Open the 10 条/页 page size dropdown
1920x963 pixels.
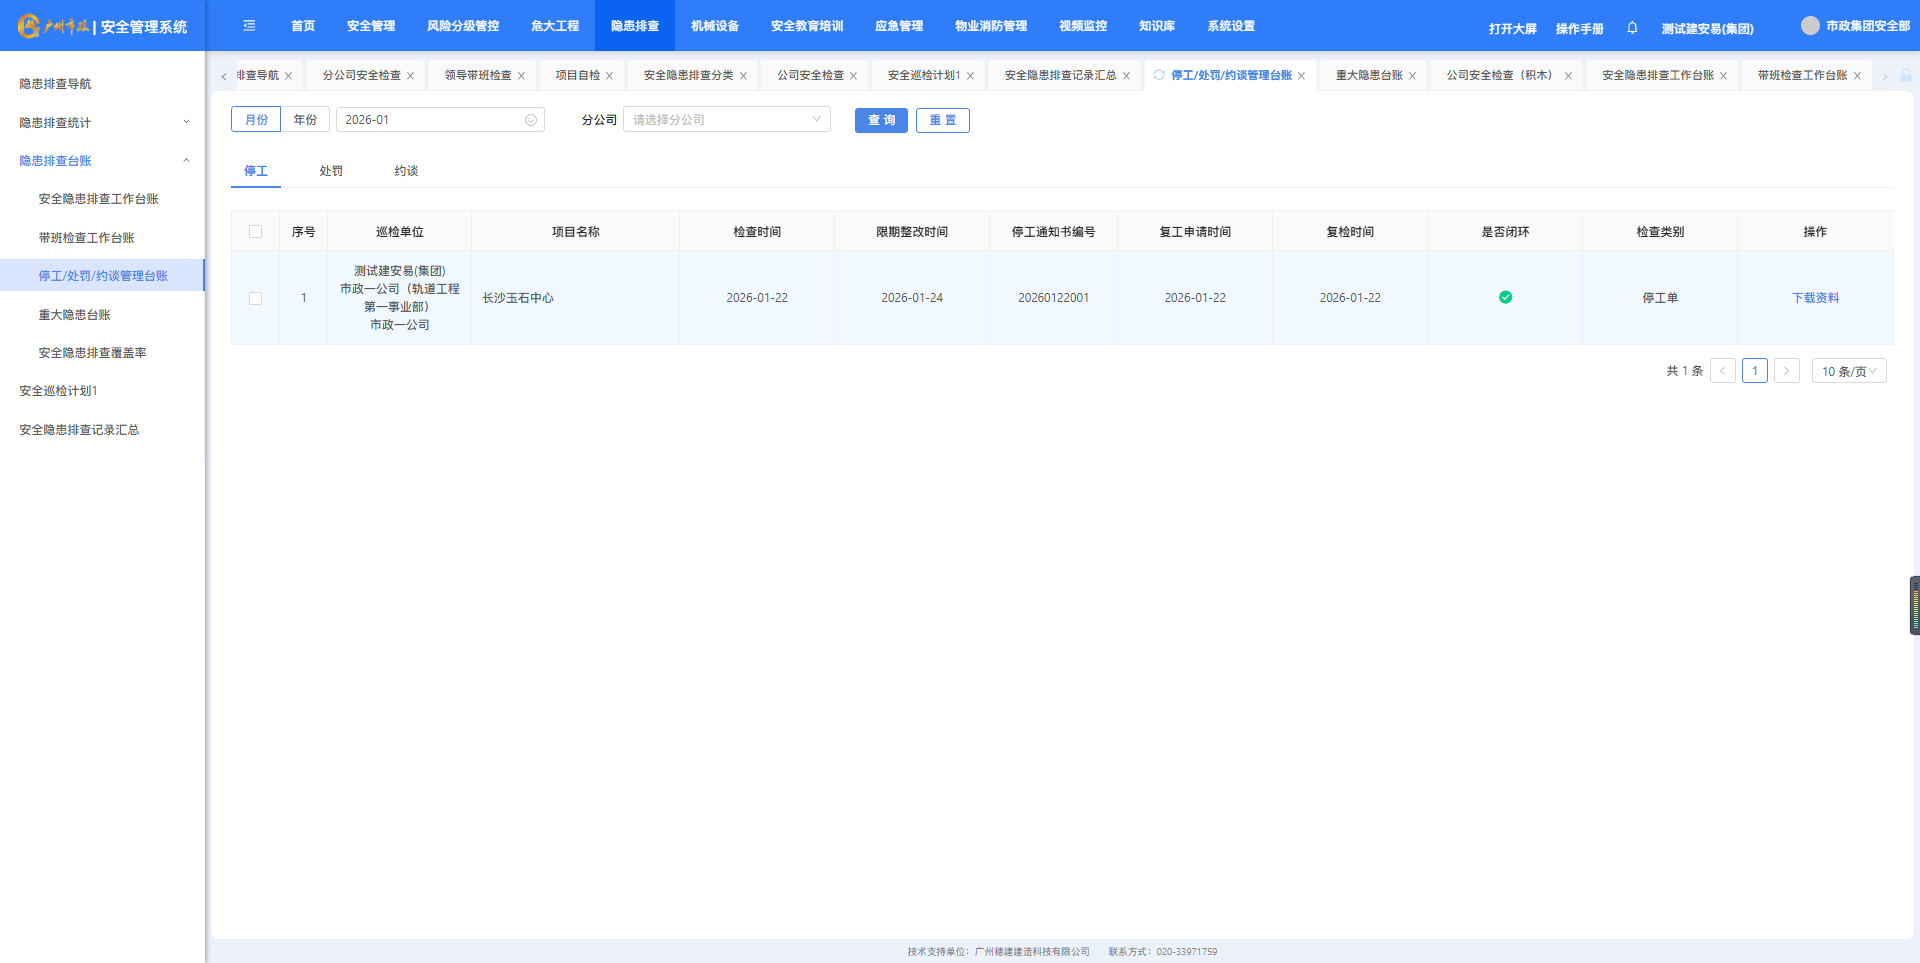(x=1848, y=371)
